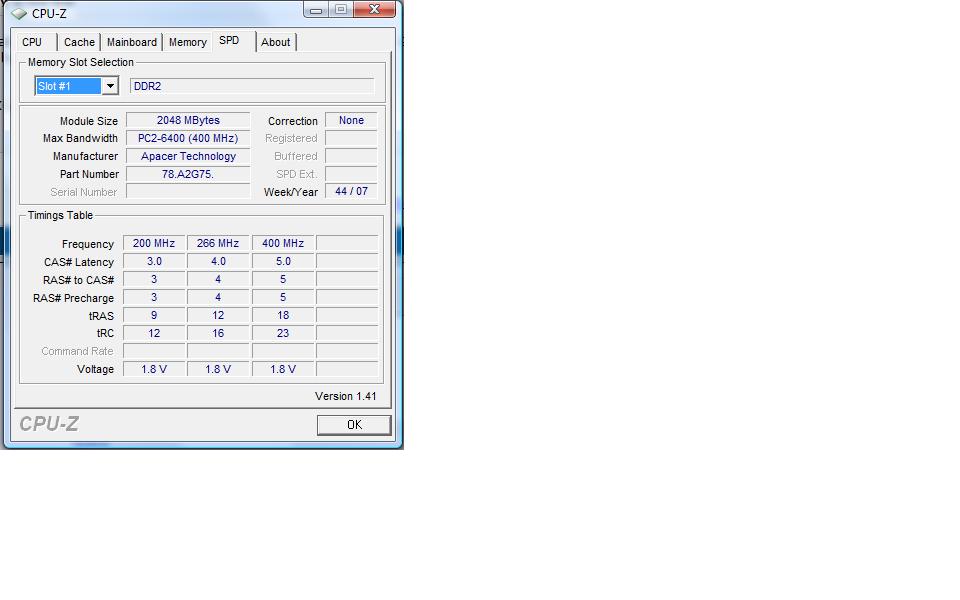Click the Slot #1 combo box selection
960x600 pixels.
point(68,86)
